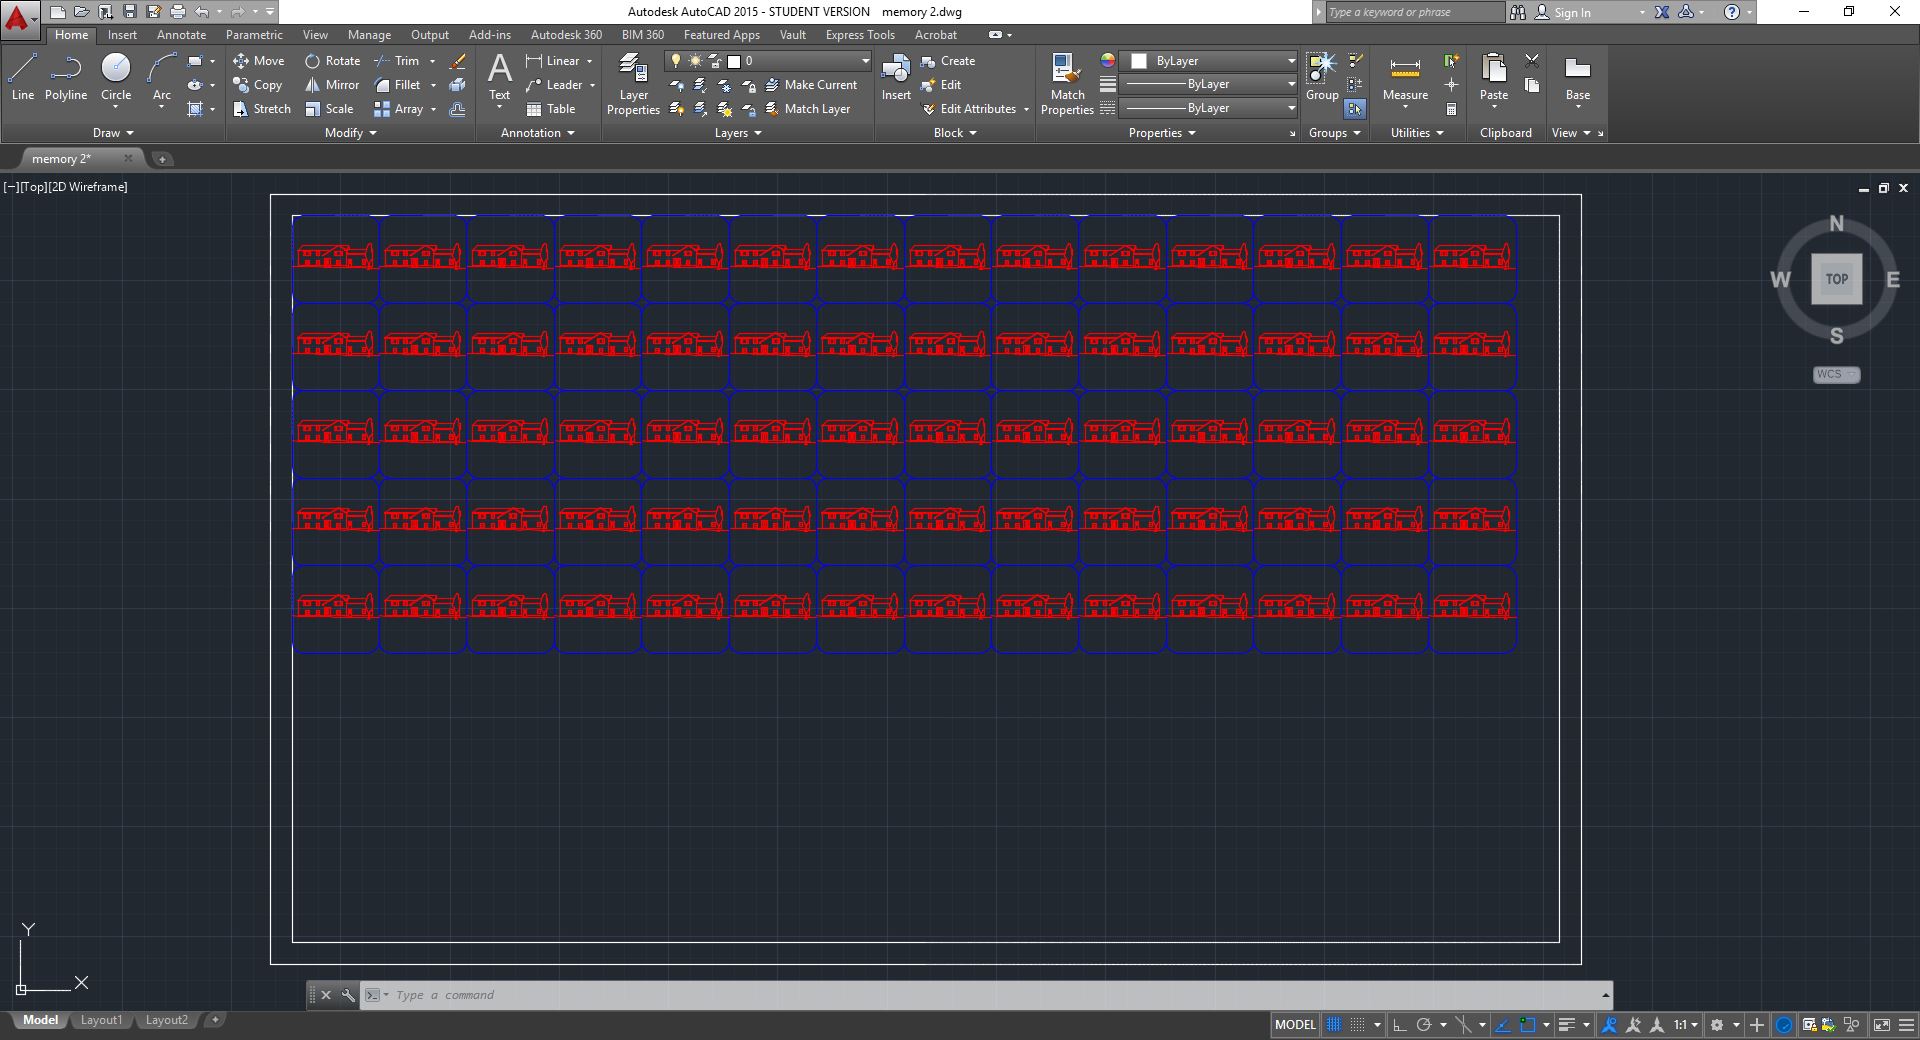The width and height of the screenshot is (1920, 1040).
Task: Open the annotation scale 1:1 dropdown
Action: point(1686,1025)
